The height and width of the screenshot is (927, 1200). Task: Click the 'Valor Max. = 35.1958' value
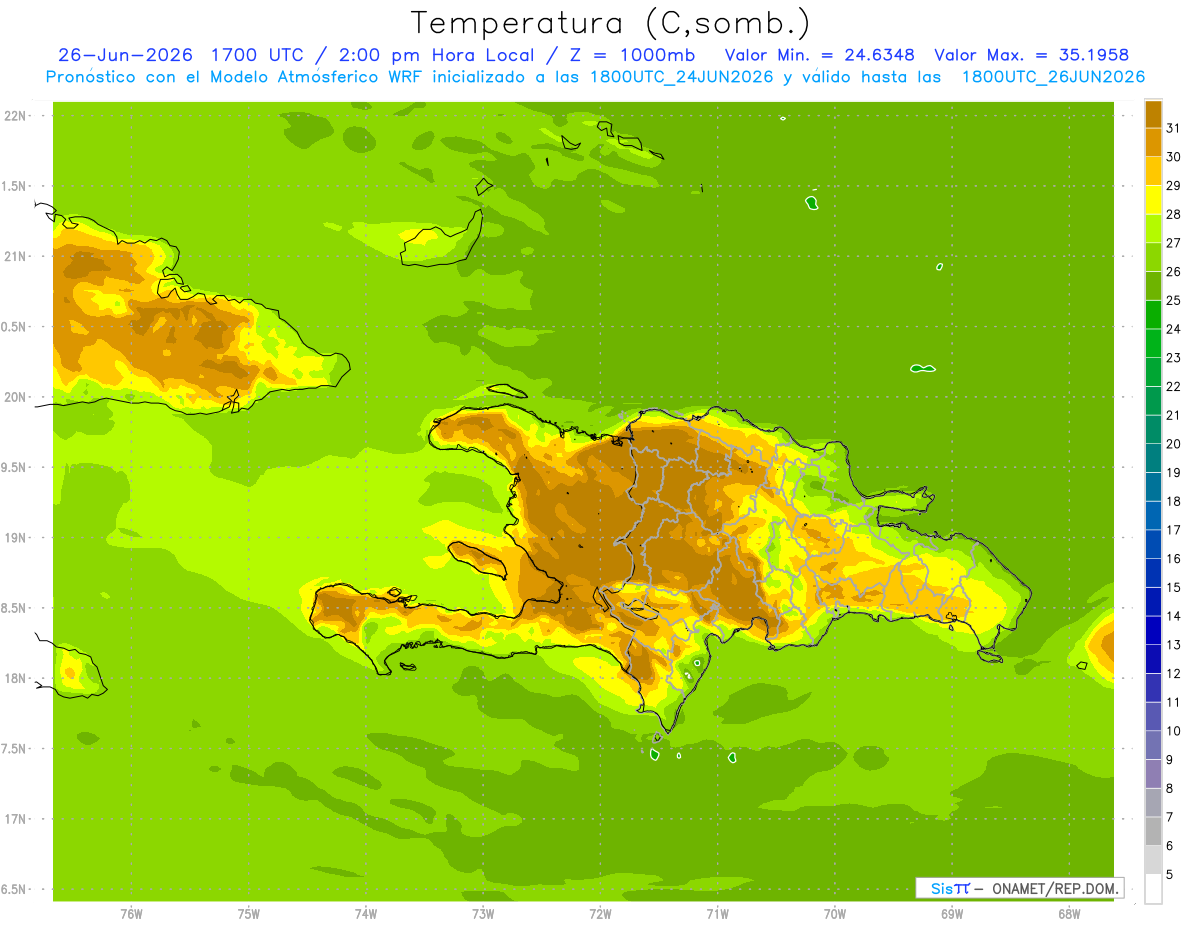click(x=1032, y=55)
